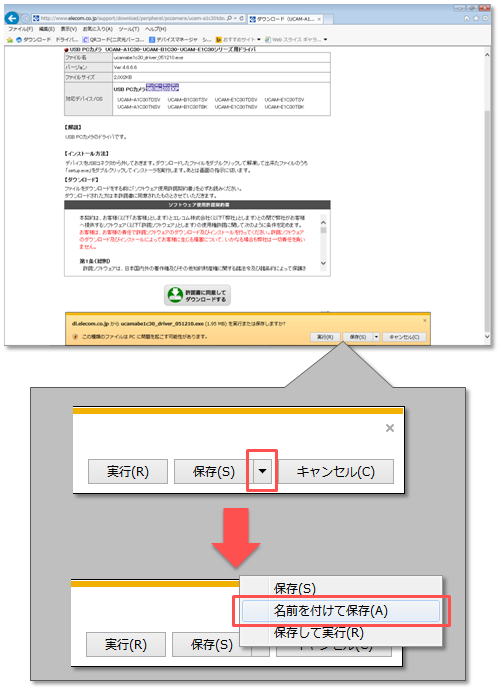Expand the Web スライス ギャラリー dropdown
Screen dimensions: 501x691
[x=325, y=40]
